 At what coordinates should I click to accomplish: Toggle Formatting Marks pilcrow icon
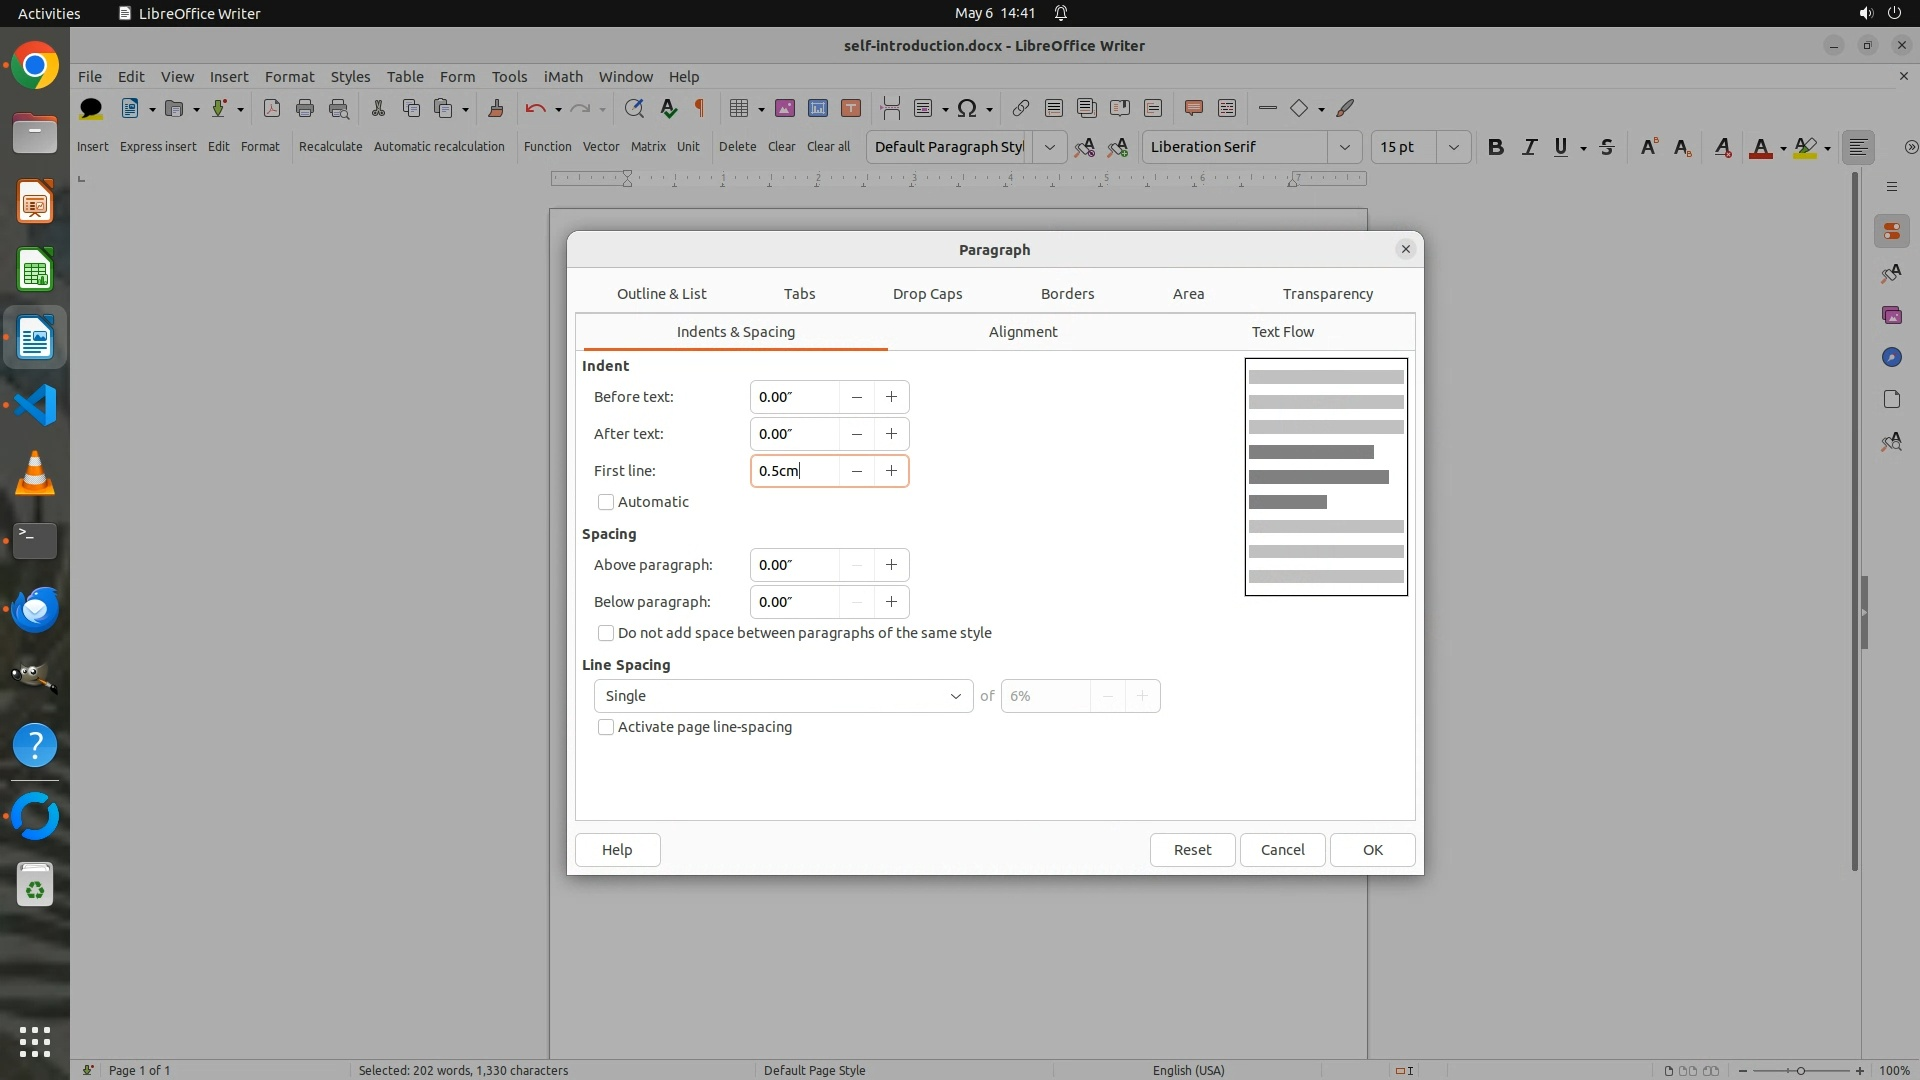(x=700, y=108)
